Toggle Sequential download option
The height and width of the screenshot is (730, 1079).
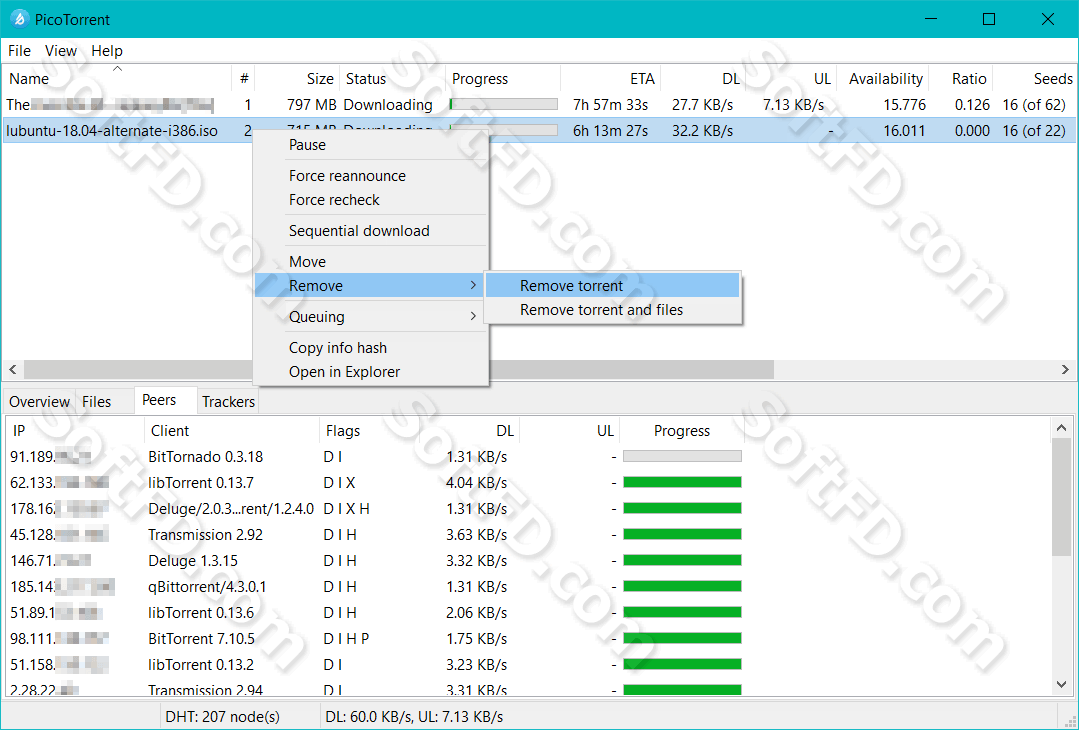click(372, 231)
